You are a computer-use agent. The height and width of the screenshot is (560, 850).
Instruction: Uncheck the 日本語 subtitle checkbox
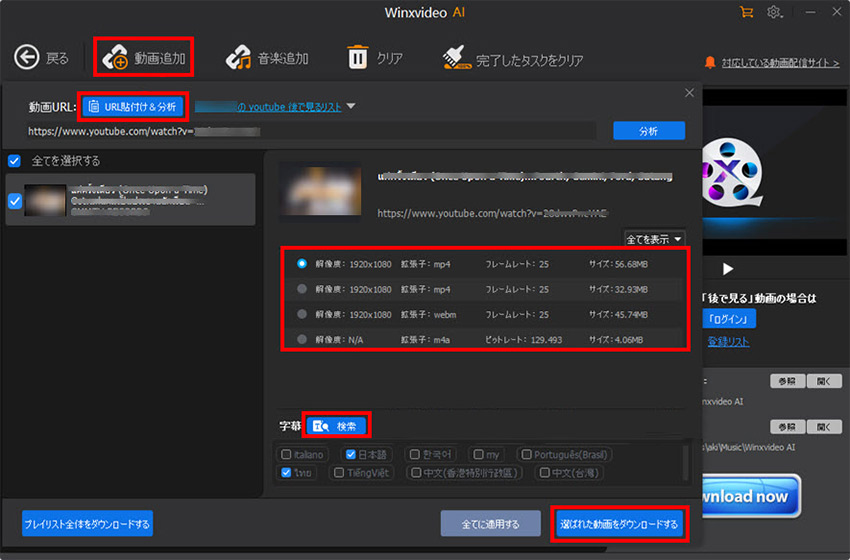tap(351, 454)
